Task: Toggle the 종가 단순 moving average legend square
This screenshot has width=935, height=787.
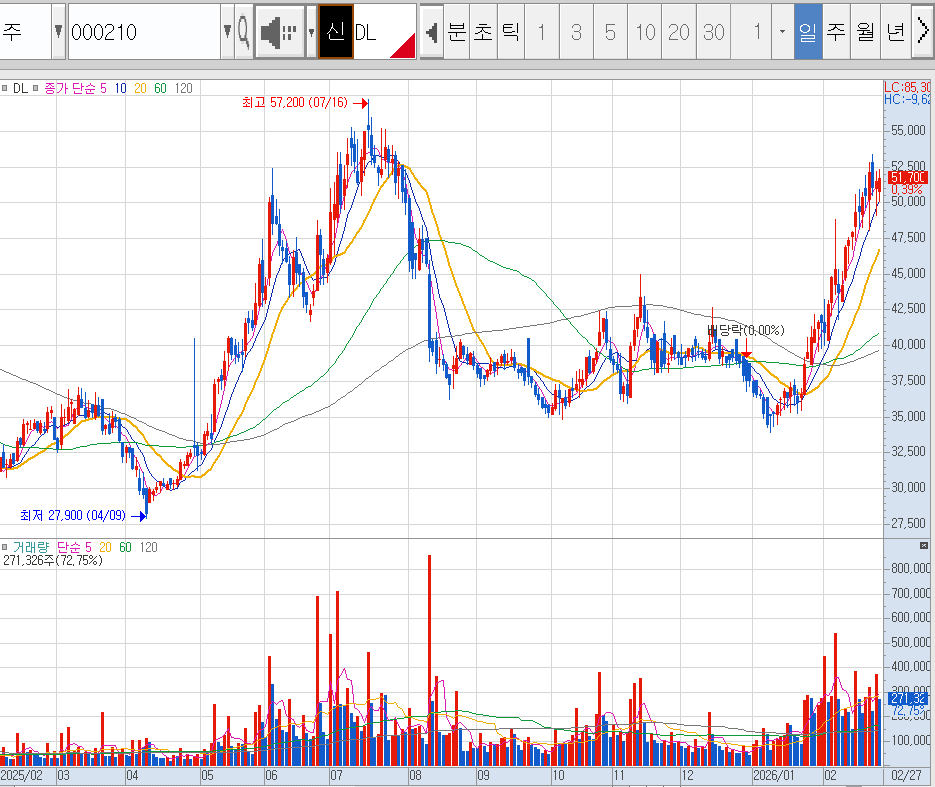Action: pos(35,88)
